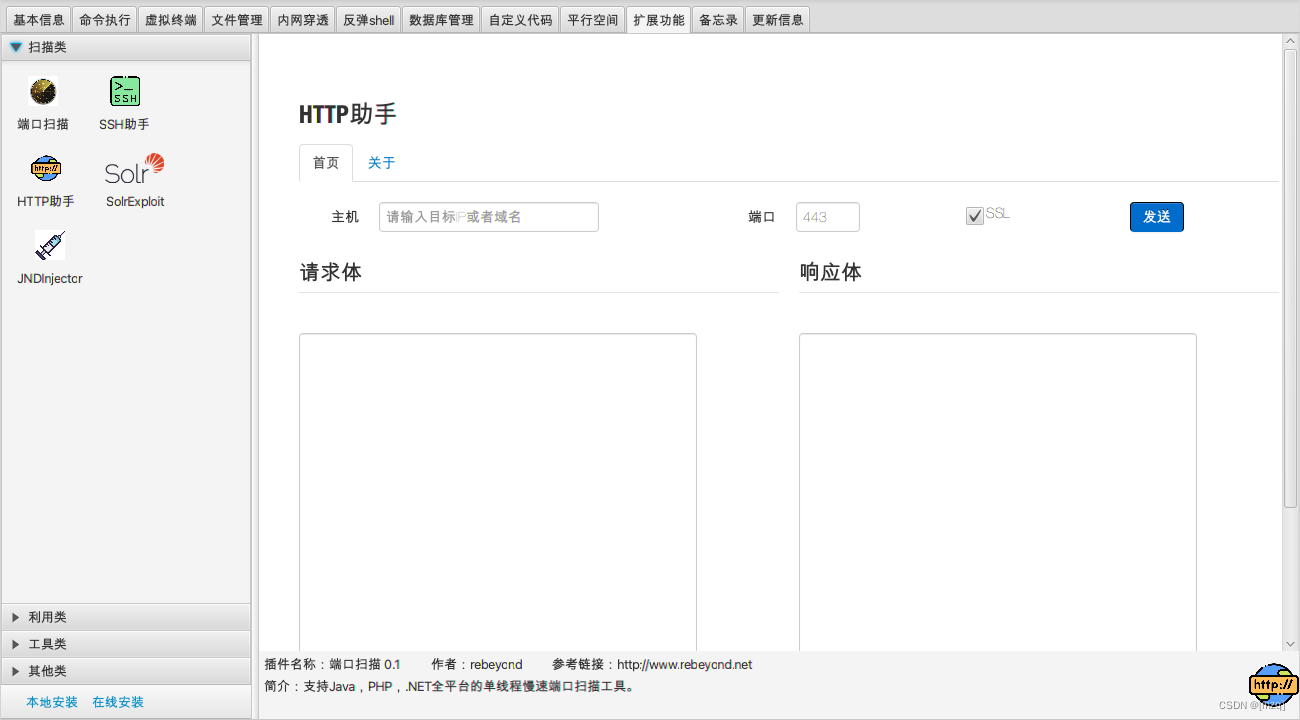Open the 端口扫描 port scan plugin icon

43,92
